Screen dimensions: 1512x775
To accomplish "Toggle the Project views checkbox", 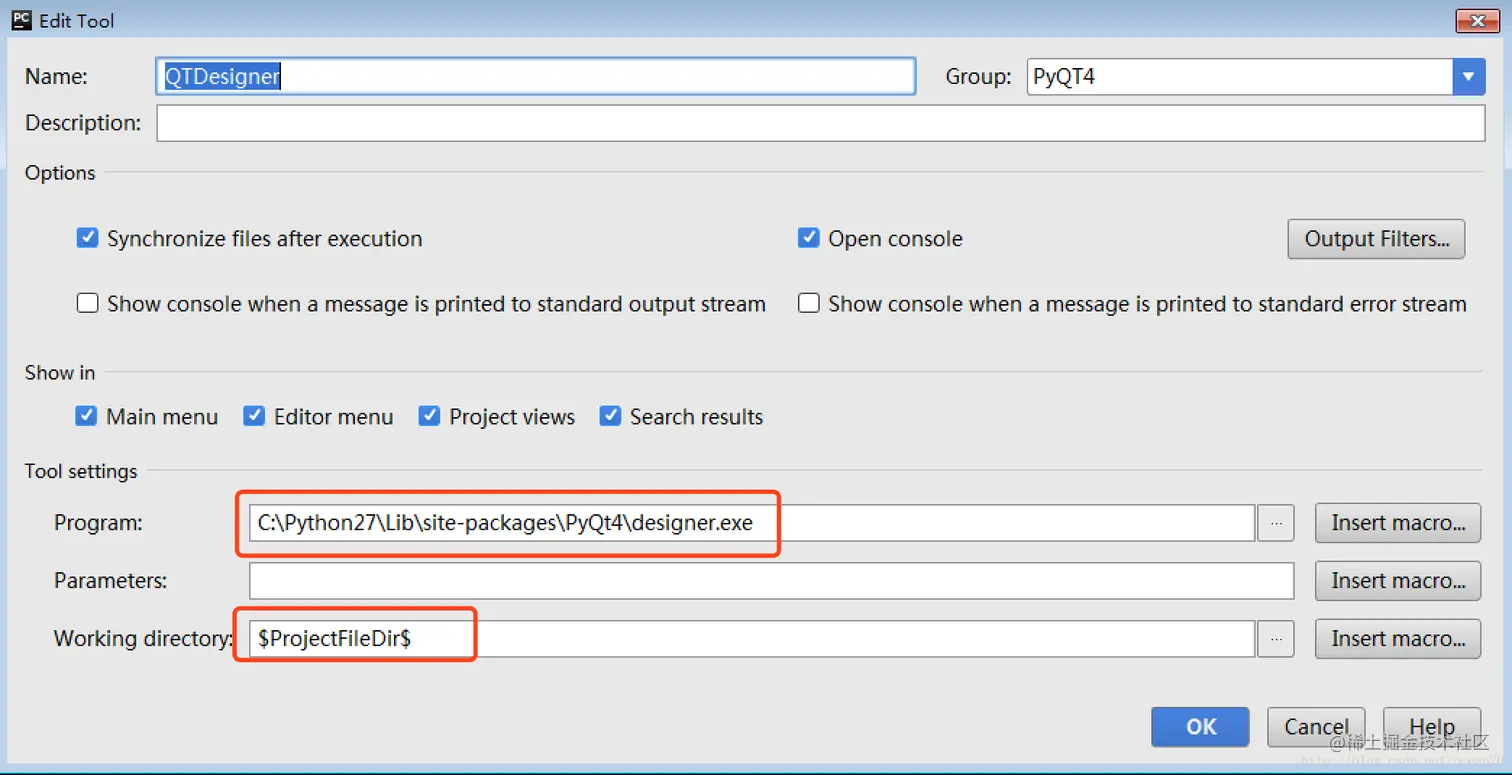I will pyautogui.click(x=430, y=416).
